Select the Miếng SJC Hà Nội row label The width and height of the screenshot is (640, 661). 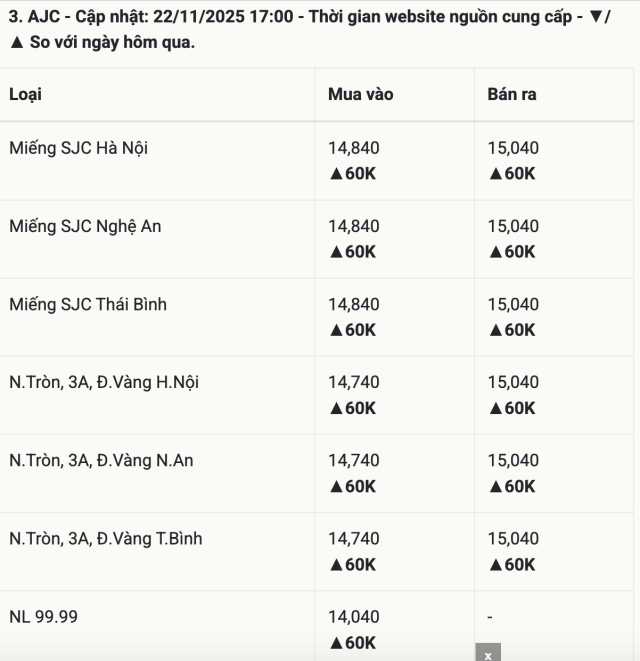(x=79, y=148)
